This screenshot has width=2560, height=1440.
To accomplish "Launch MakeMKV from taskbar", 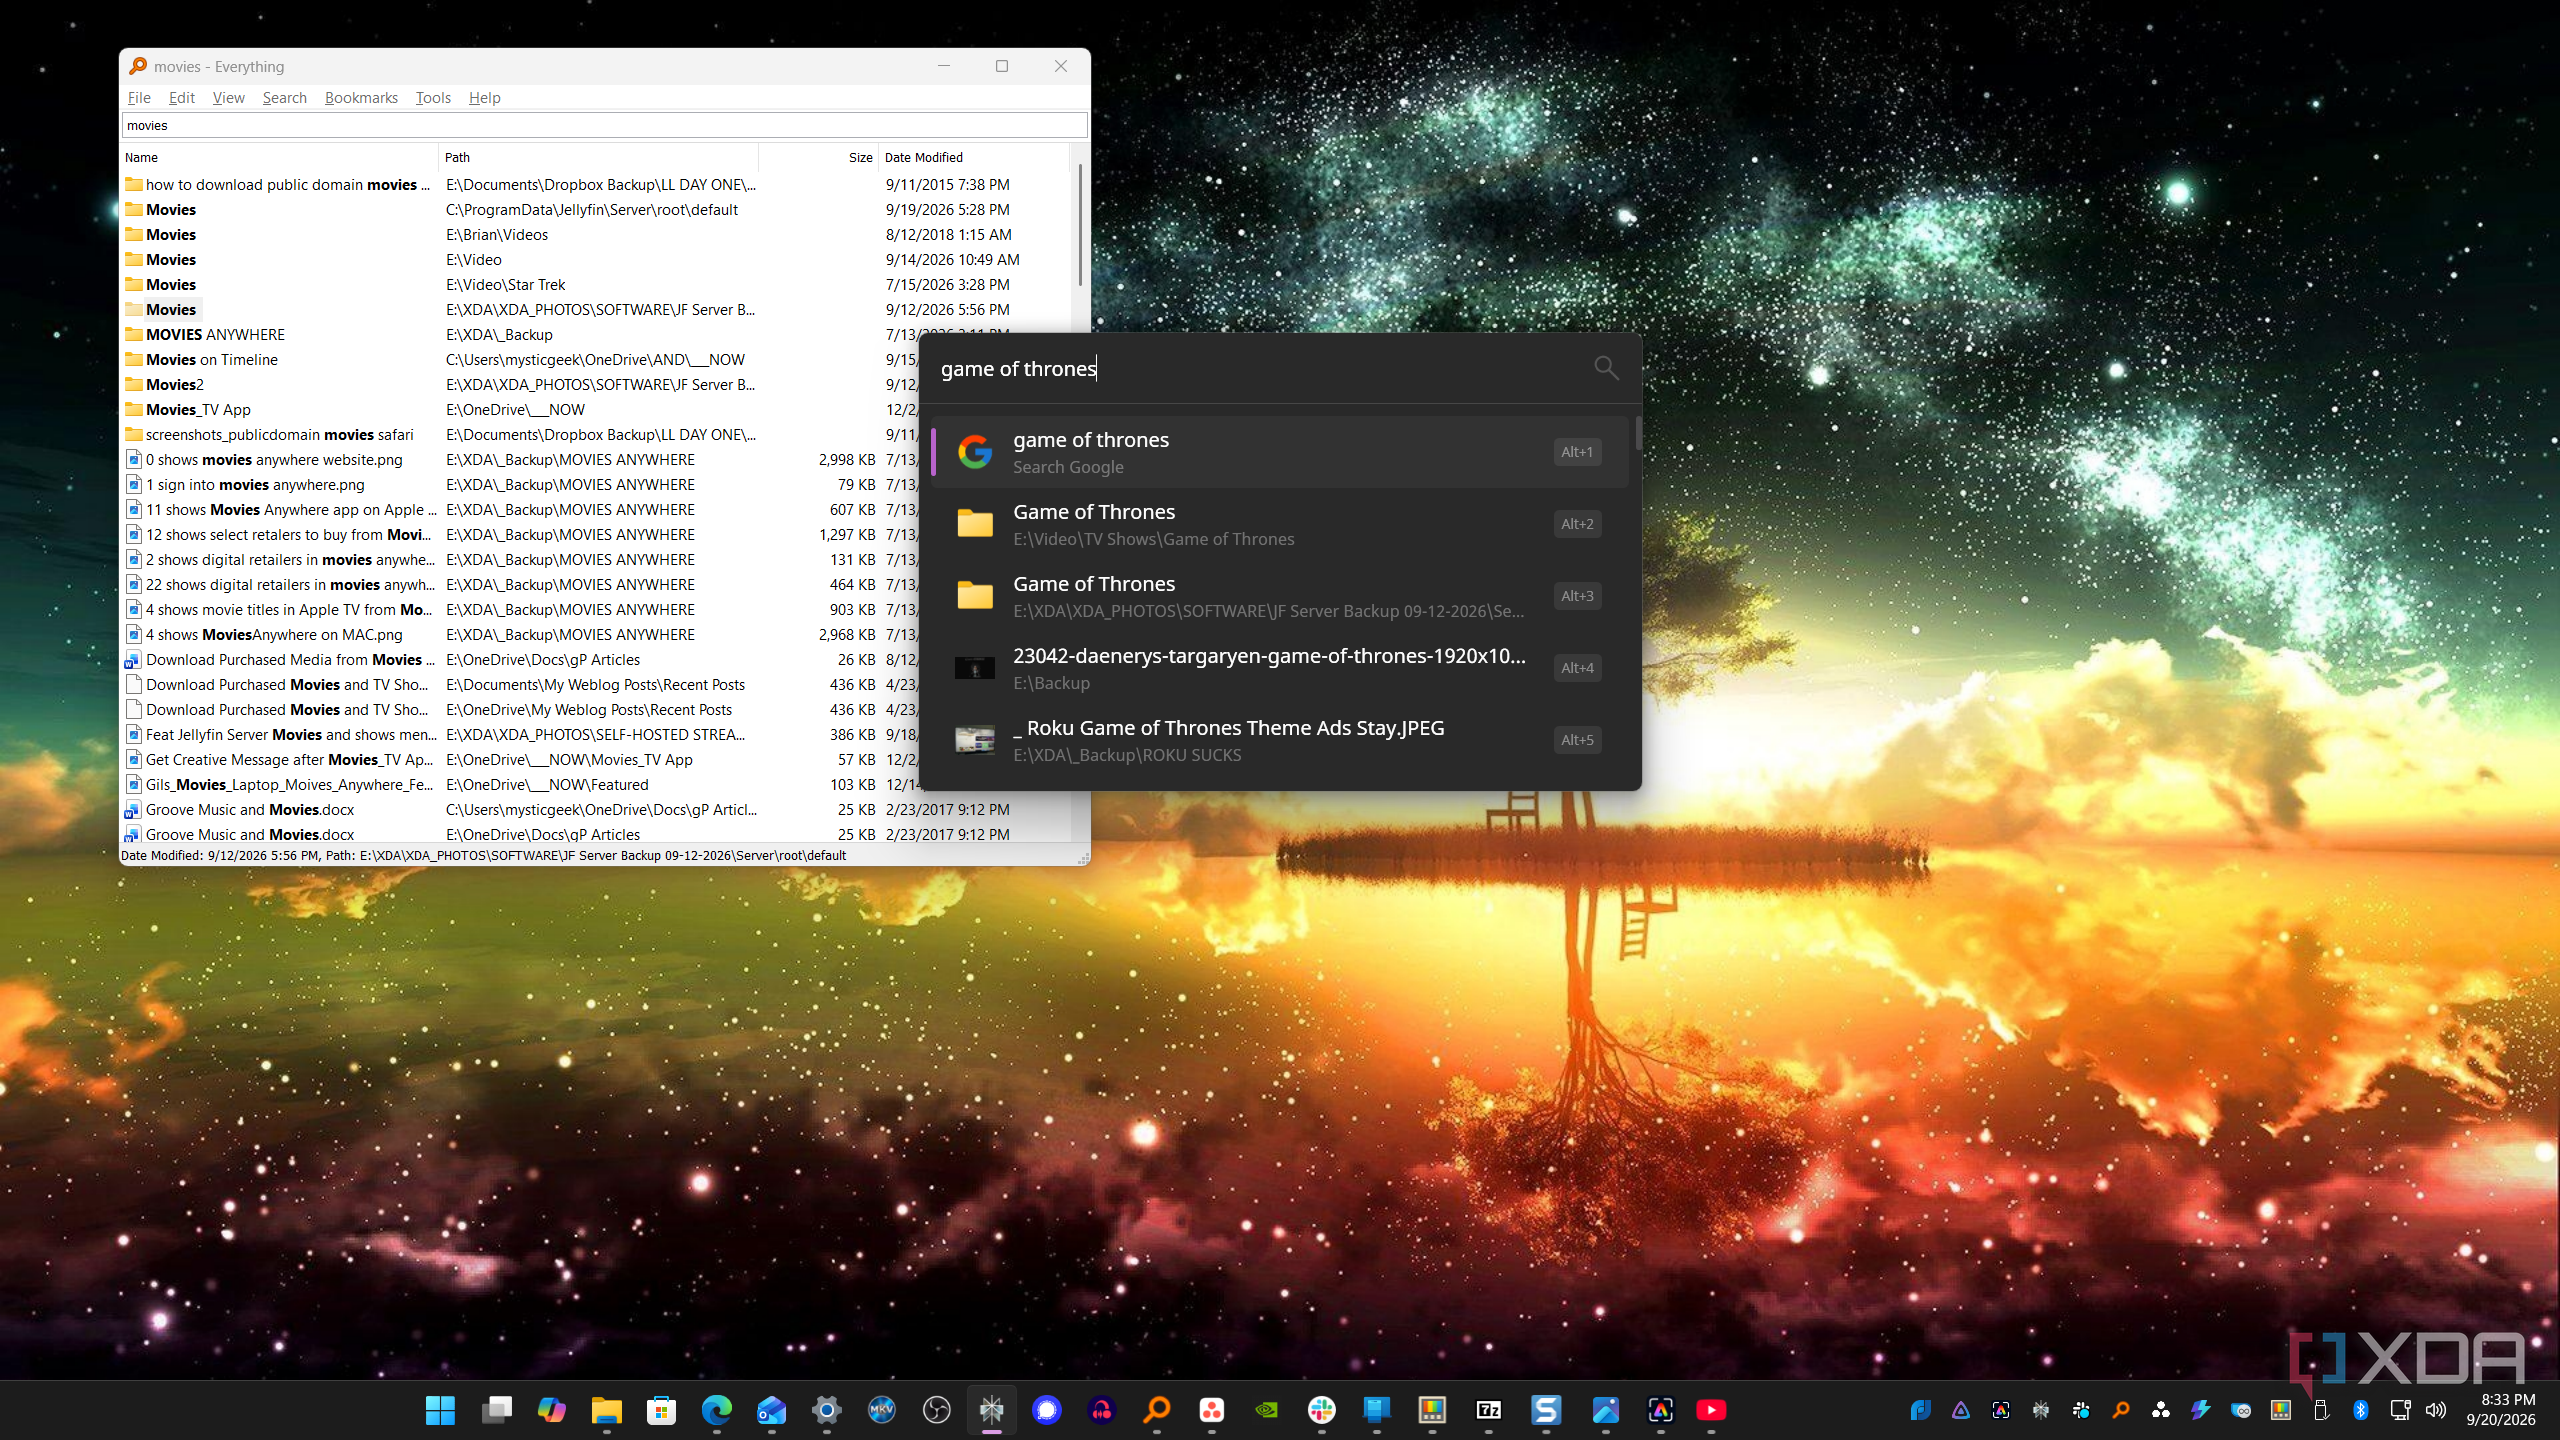I will click(881, 1410).
